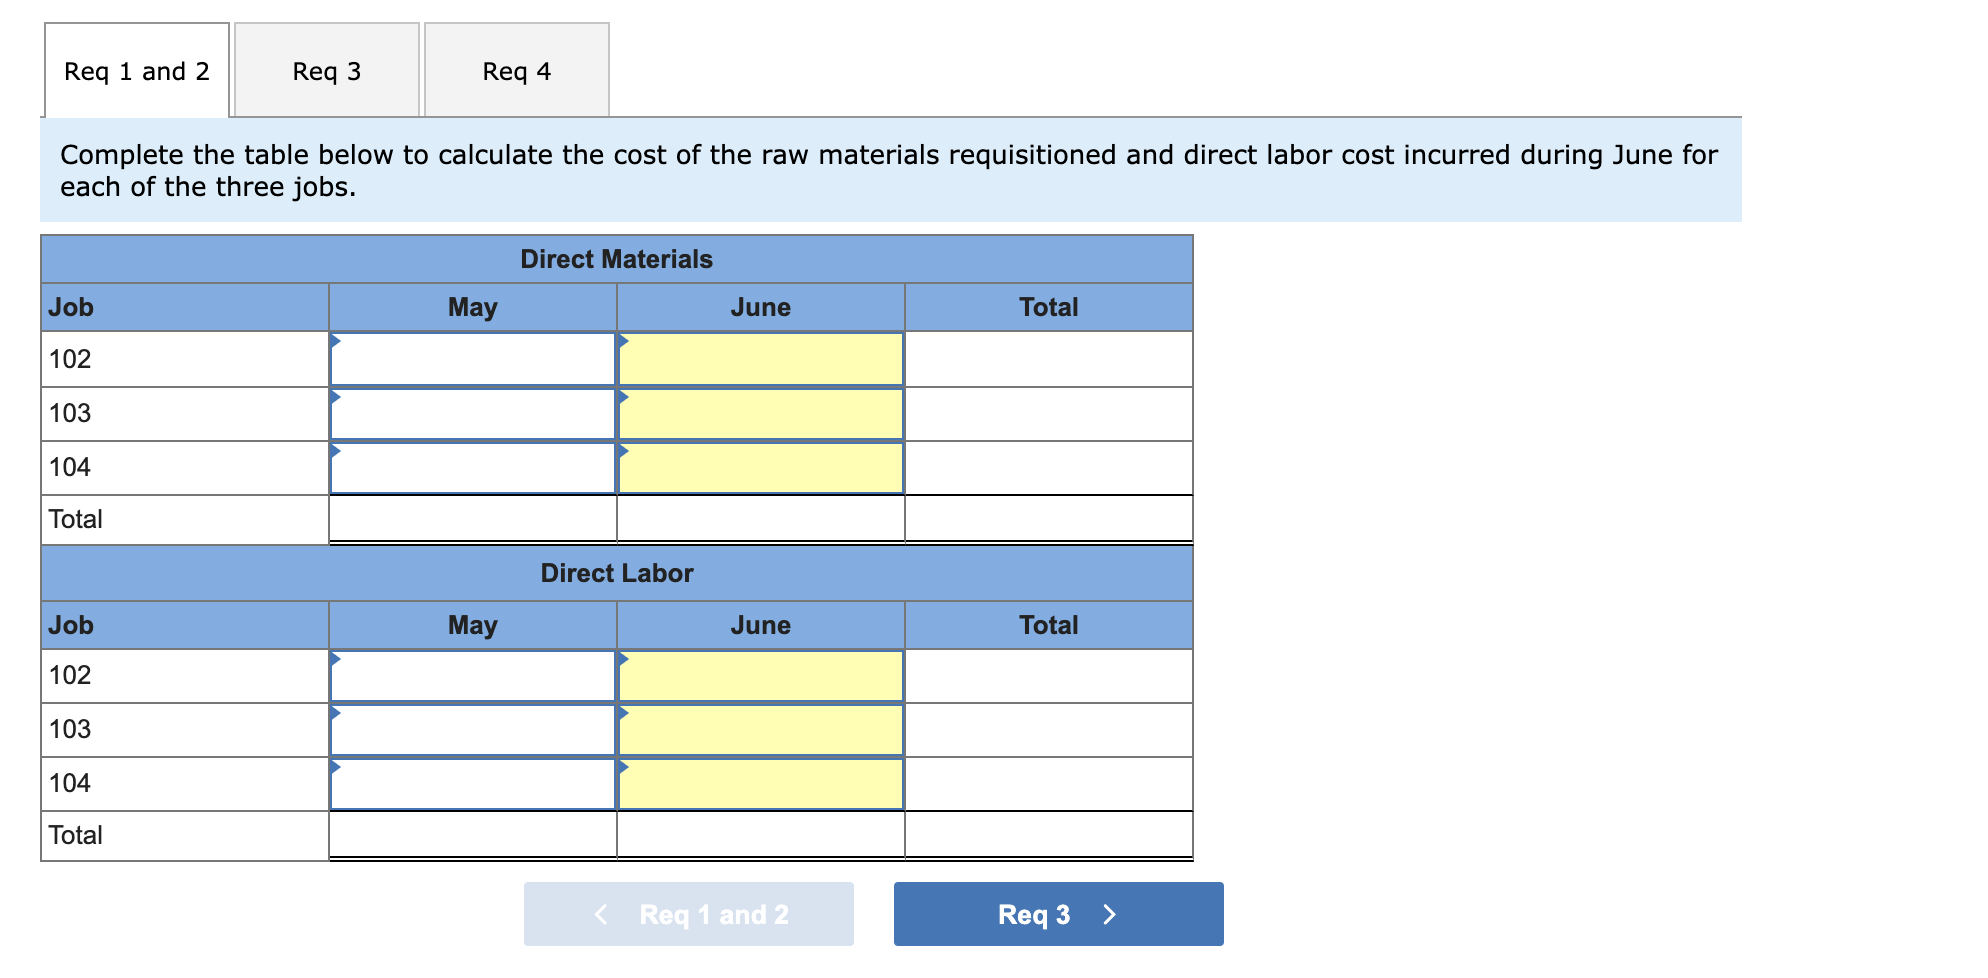
Task: Select Direct Materials May cell for Job 103
Action: coord(473,414)
